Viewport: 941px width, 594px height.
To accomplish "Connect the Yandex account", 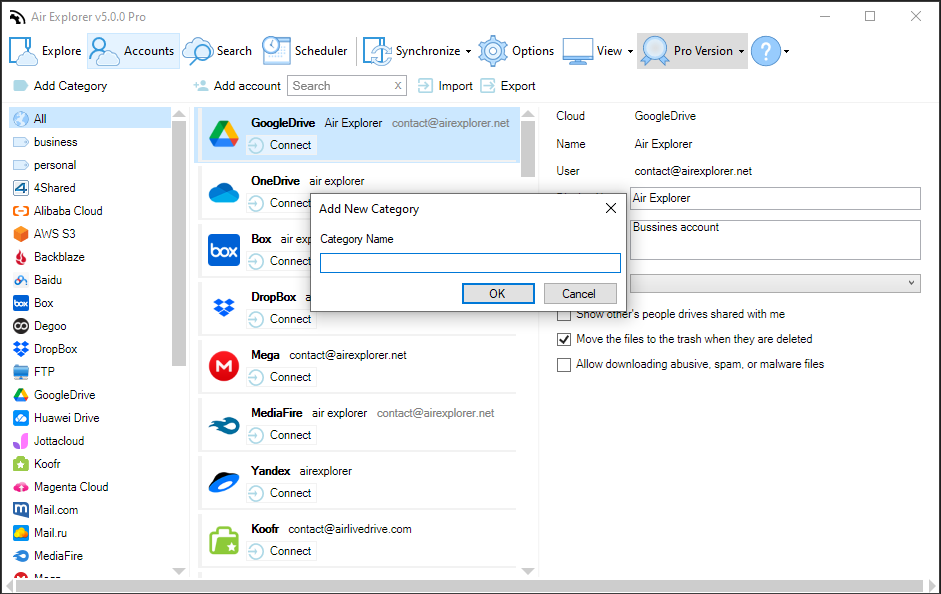I will [281, 493].
